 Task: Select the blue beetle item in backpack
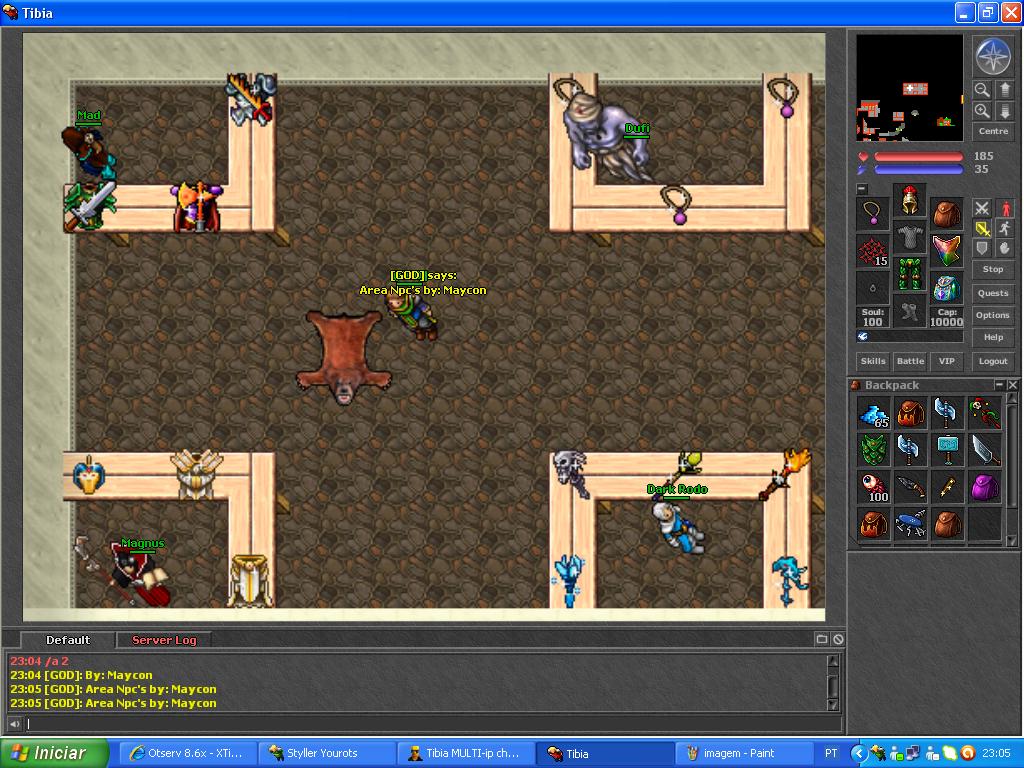(x=910, y=524)
